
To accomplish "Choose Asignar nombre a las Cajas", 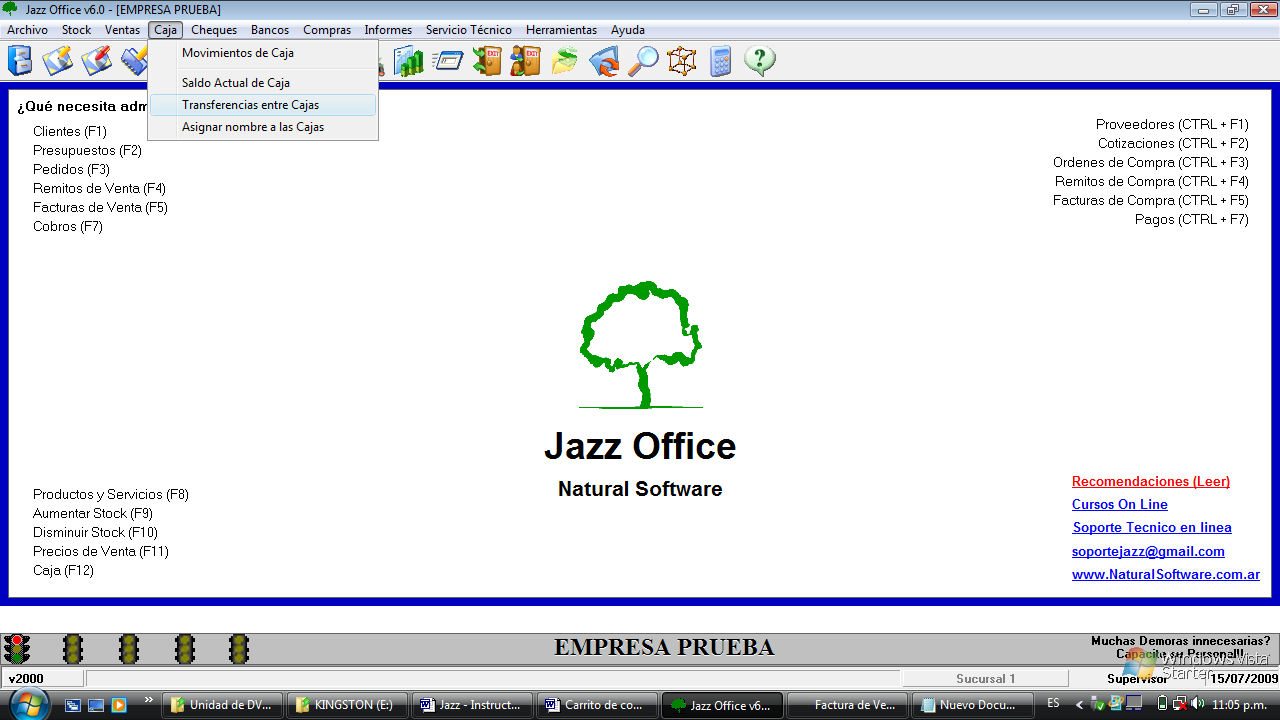I will [263, 127].
